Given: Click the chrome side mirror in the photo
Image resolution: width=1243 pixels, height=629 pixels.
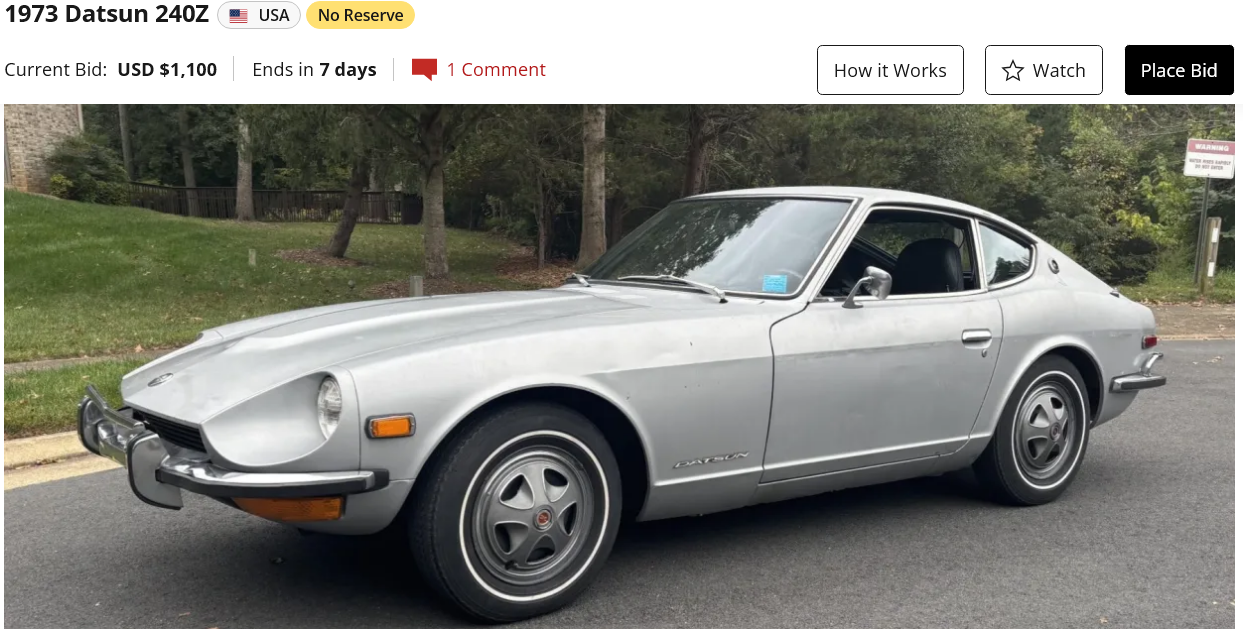Looking at the screenshot, I should (868, 285).
